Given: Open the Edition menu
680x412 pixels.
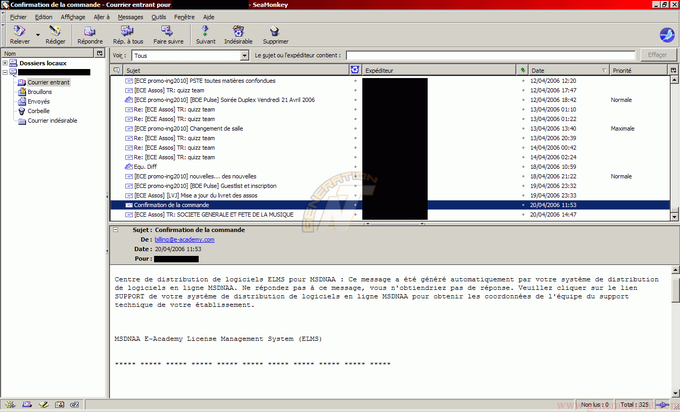Looking at the screenshot, I should pyautogui.click(x=43, y=17).
